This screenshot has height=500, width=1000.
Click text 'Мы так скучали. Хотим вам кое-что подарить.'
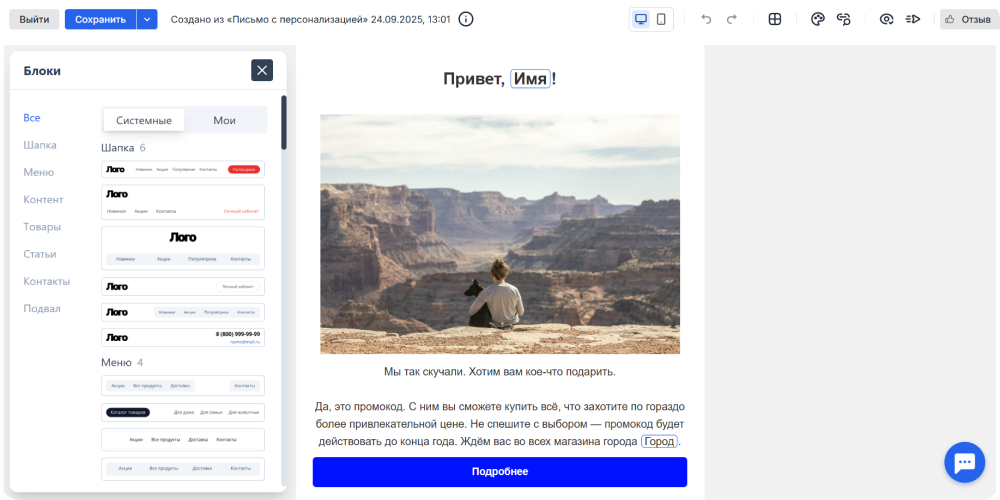499,371
